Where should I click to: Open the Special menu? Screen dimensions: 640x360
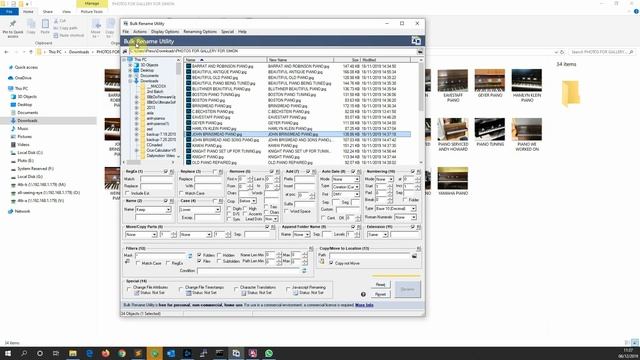tap(227, 31)
